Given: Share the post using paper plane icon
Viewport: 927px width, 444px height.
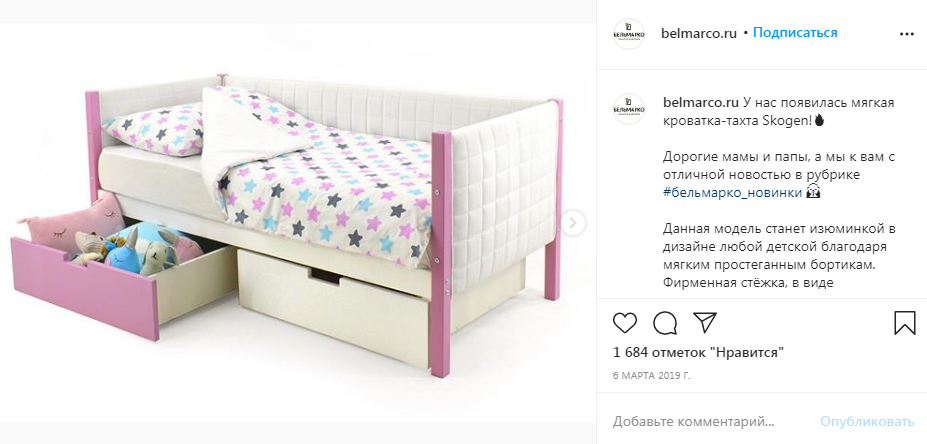Looking at the screenshot, I should 705,322.
